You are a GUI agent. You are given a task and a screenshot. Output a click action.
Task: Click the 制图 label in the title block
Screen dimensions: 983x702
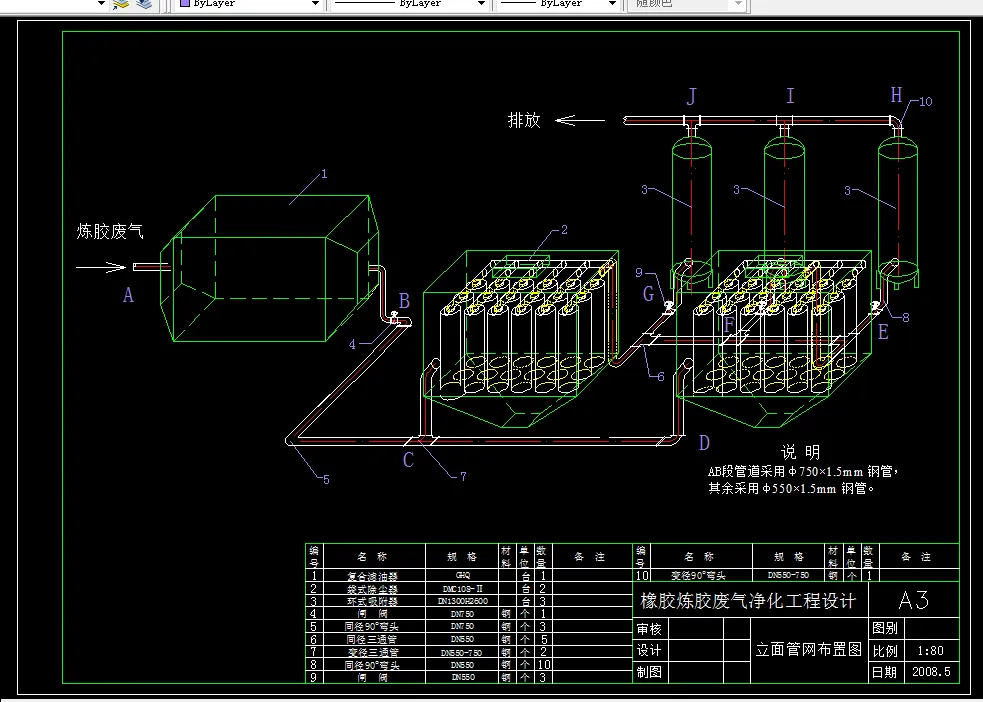[649, 672]
